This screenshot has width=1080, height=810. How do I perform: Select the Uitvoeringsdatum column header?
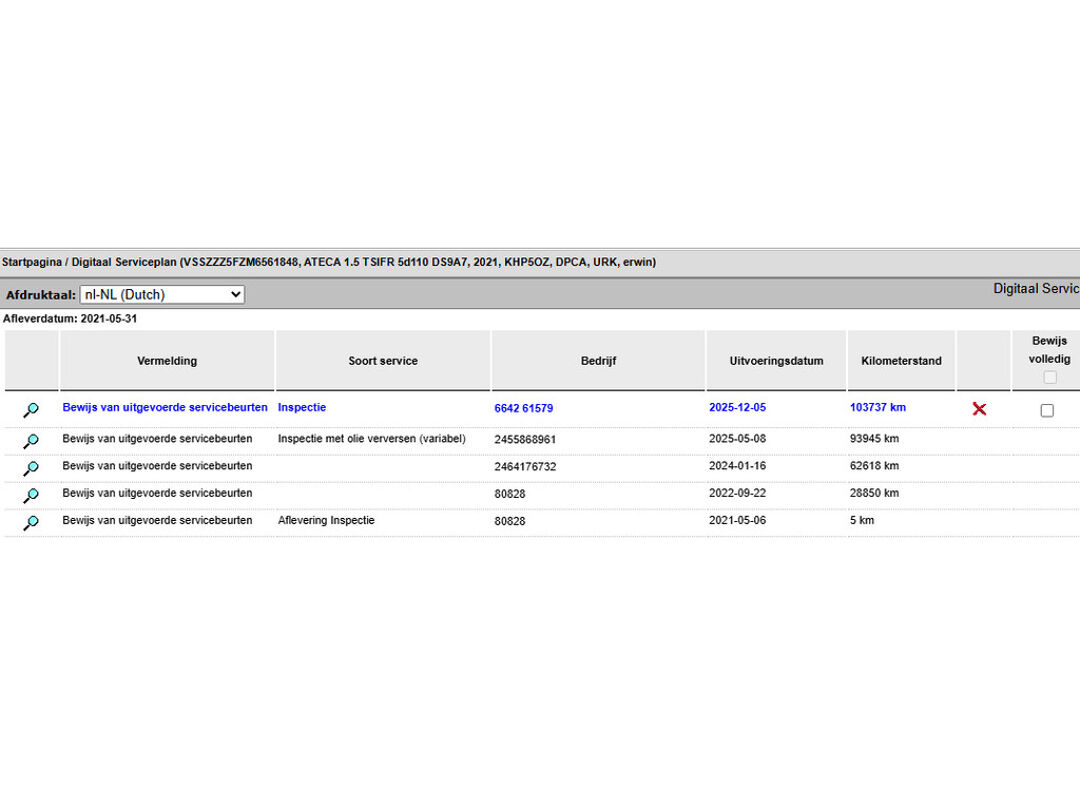[776, 361]
